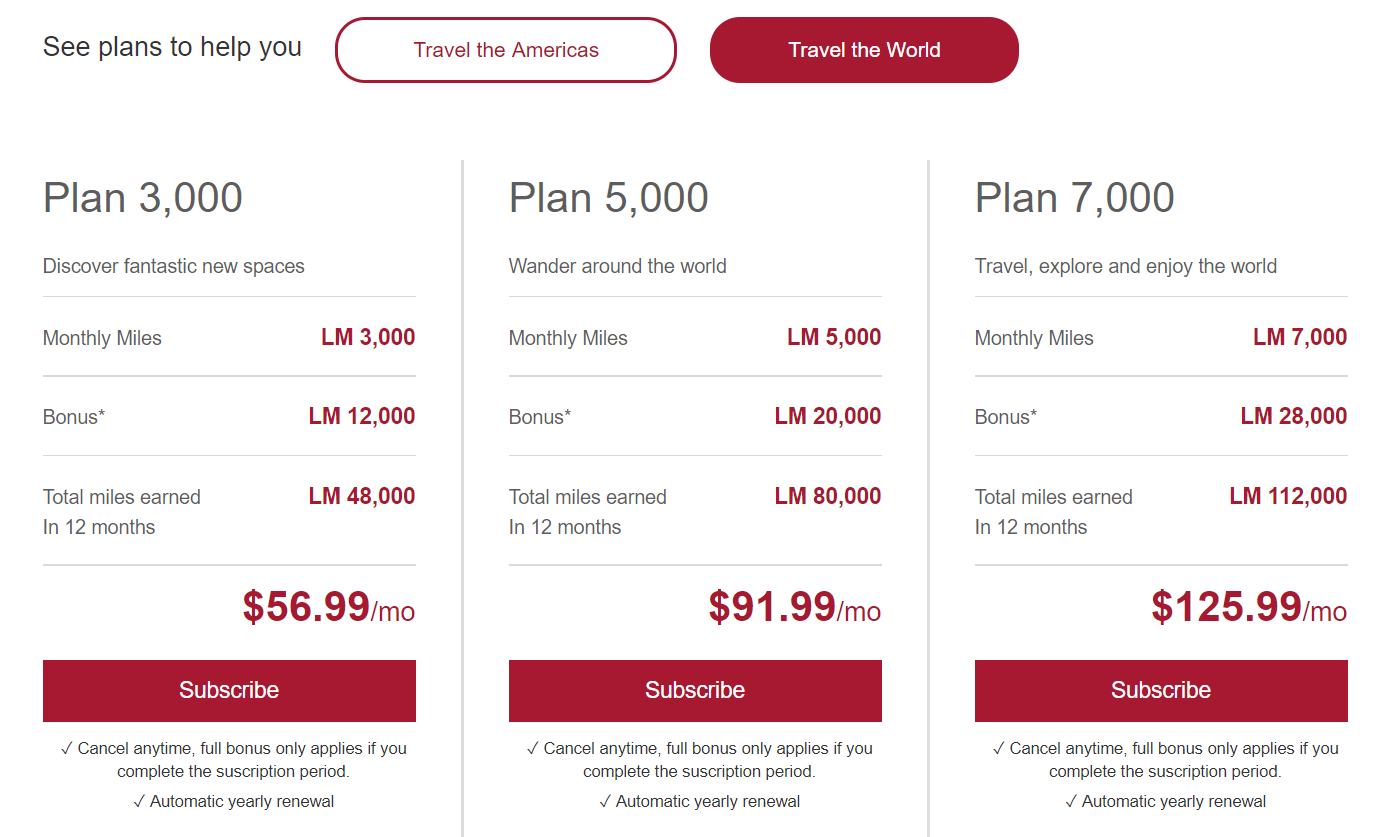Click the checkmark beside Plan 5,000 cancel anytime

pos(533,748)
